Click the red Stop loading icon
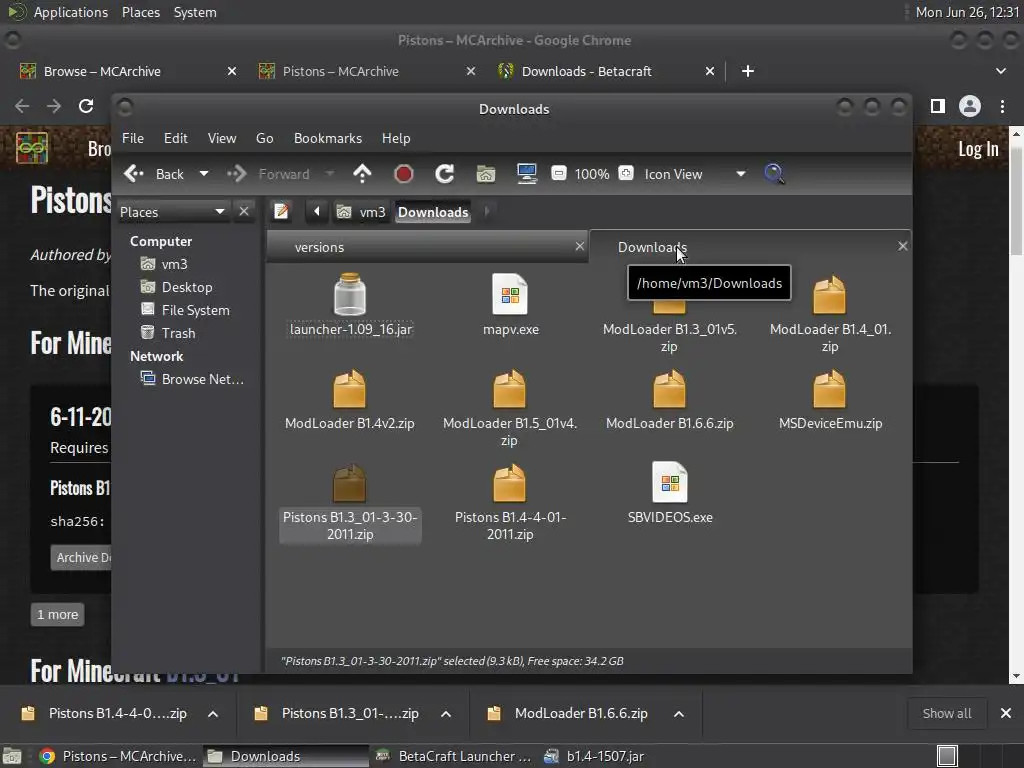 tap(404, 174)
